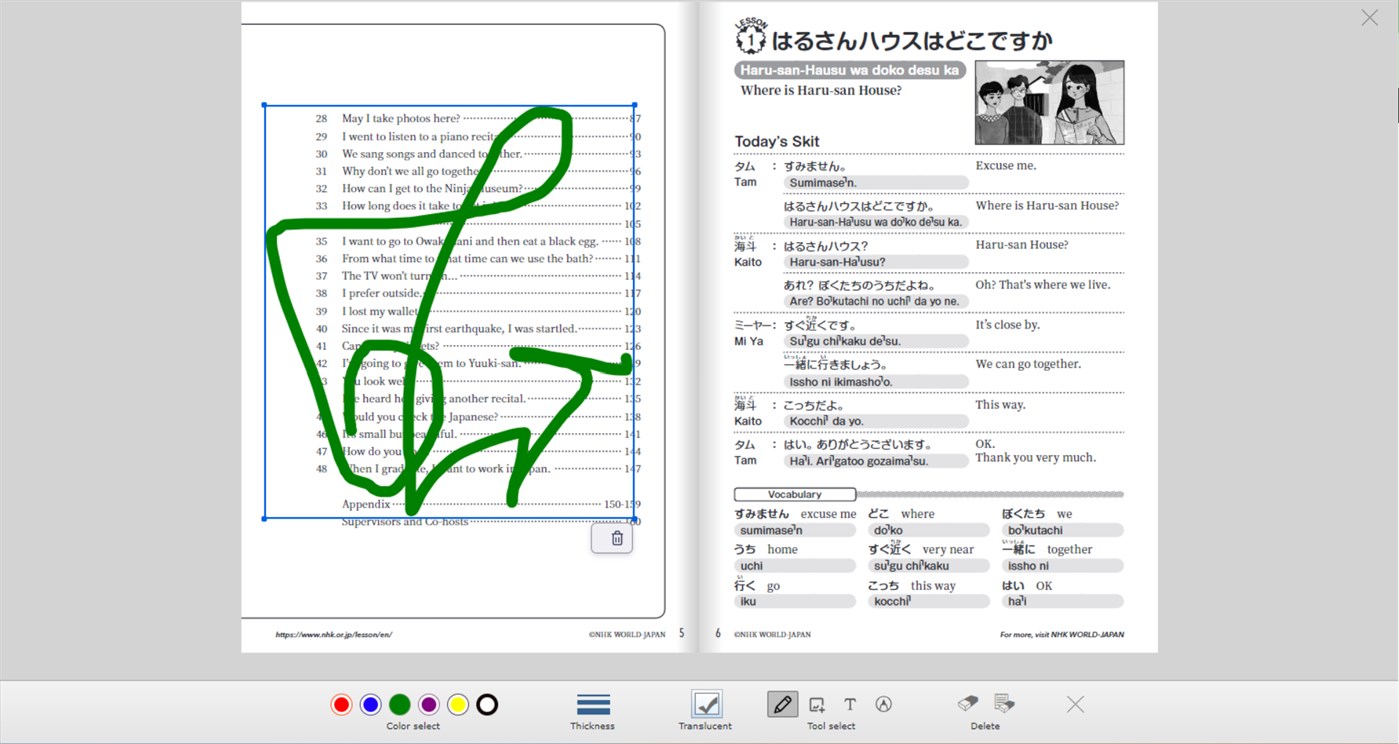Click the Vocabulary header pill
1399x744 pixels.
[794, 493]
